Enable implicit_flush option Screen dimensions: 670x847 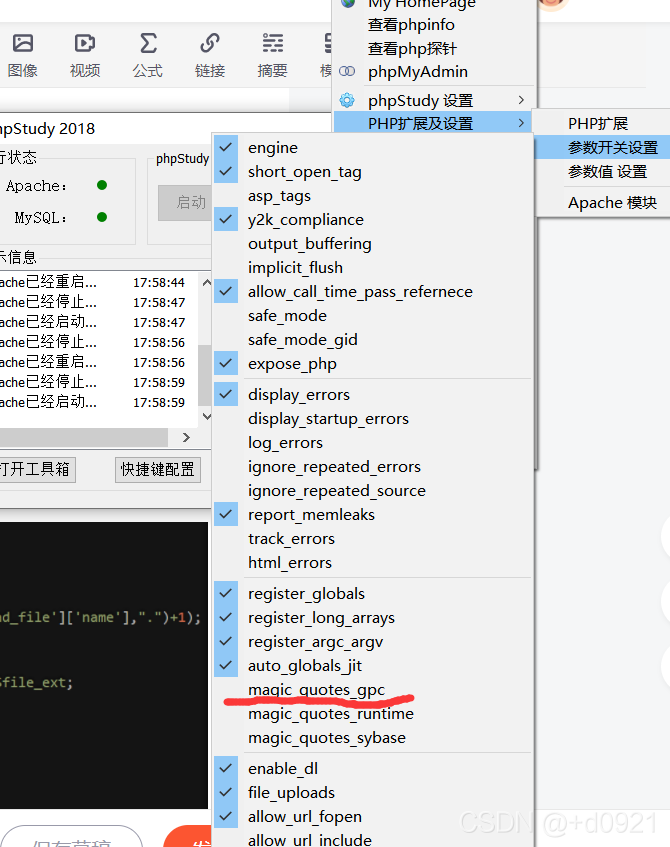point(373,267)
